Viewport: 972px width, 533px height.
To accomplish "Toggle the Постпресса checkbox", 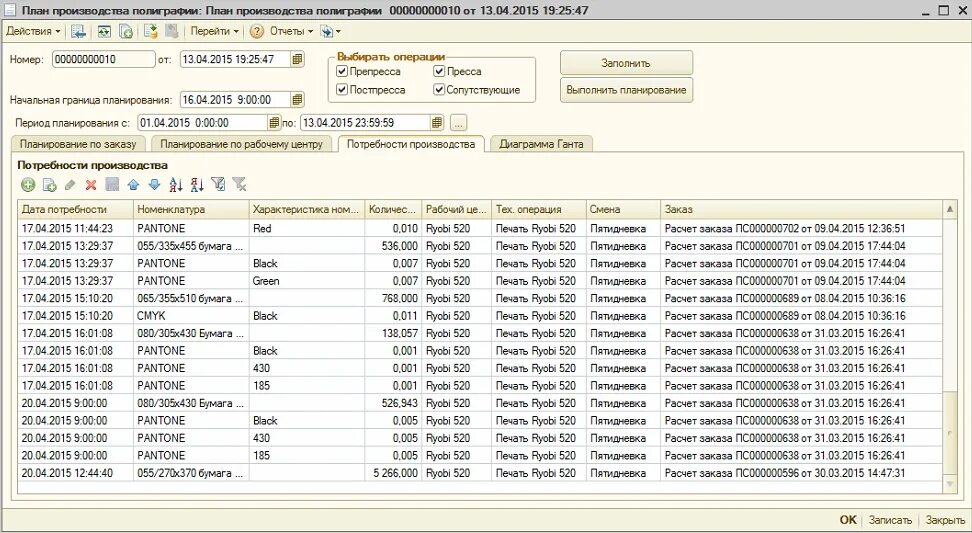I will [x=342, y=90].
